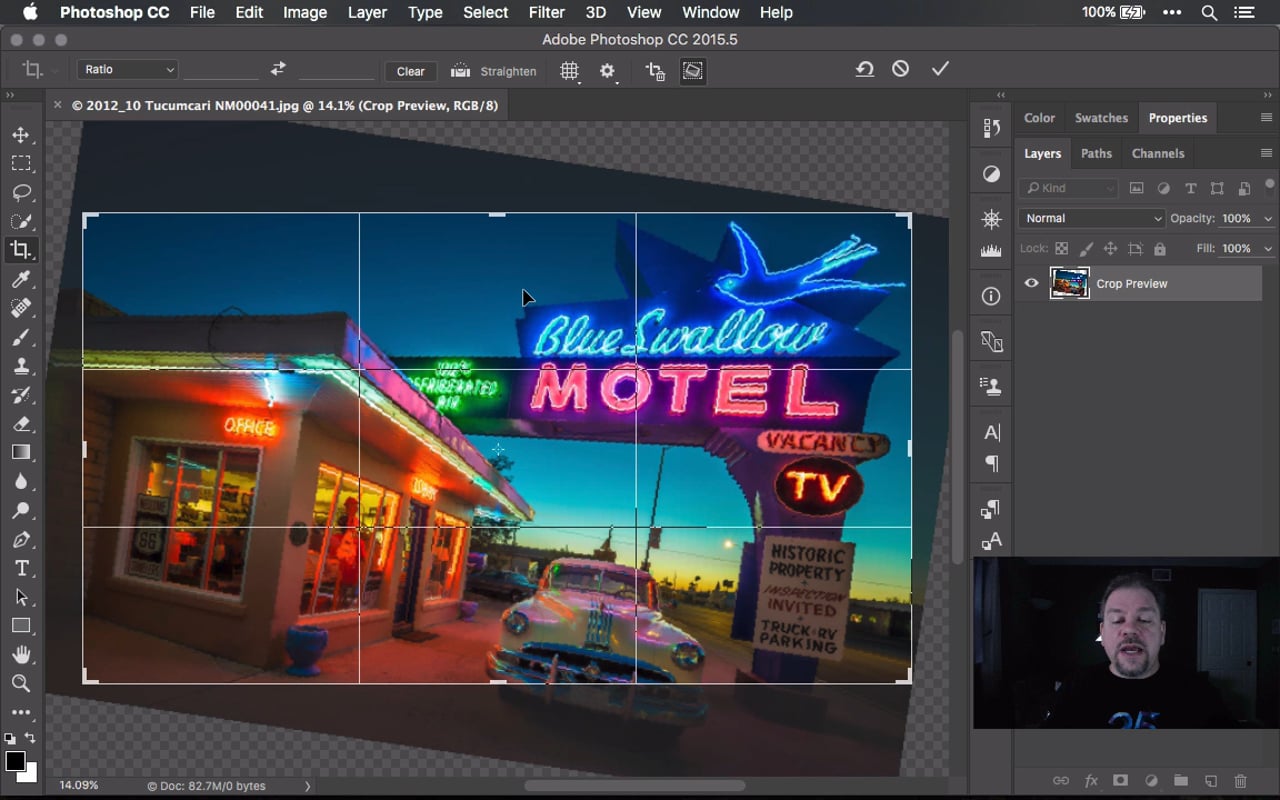Filter layers by pixel layers
Screen dimensions: 1280x800
pos(1137,188)
